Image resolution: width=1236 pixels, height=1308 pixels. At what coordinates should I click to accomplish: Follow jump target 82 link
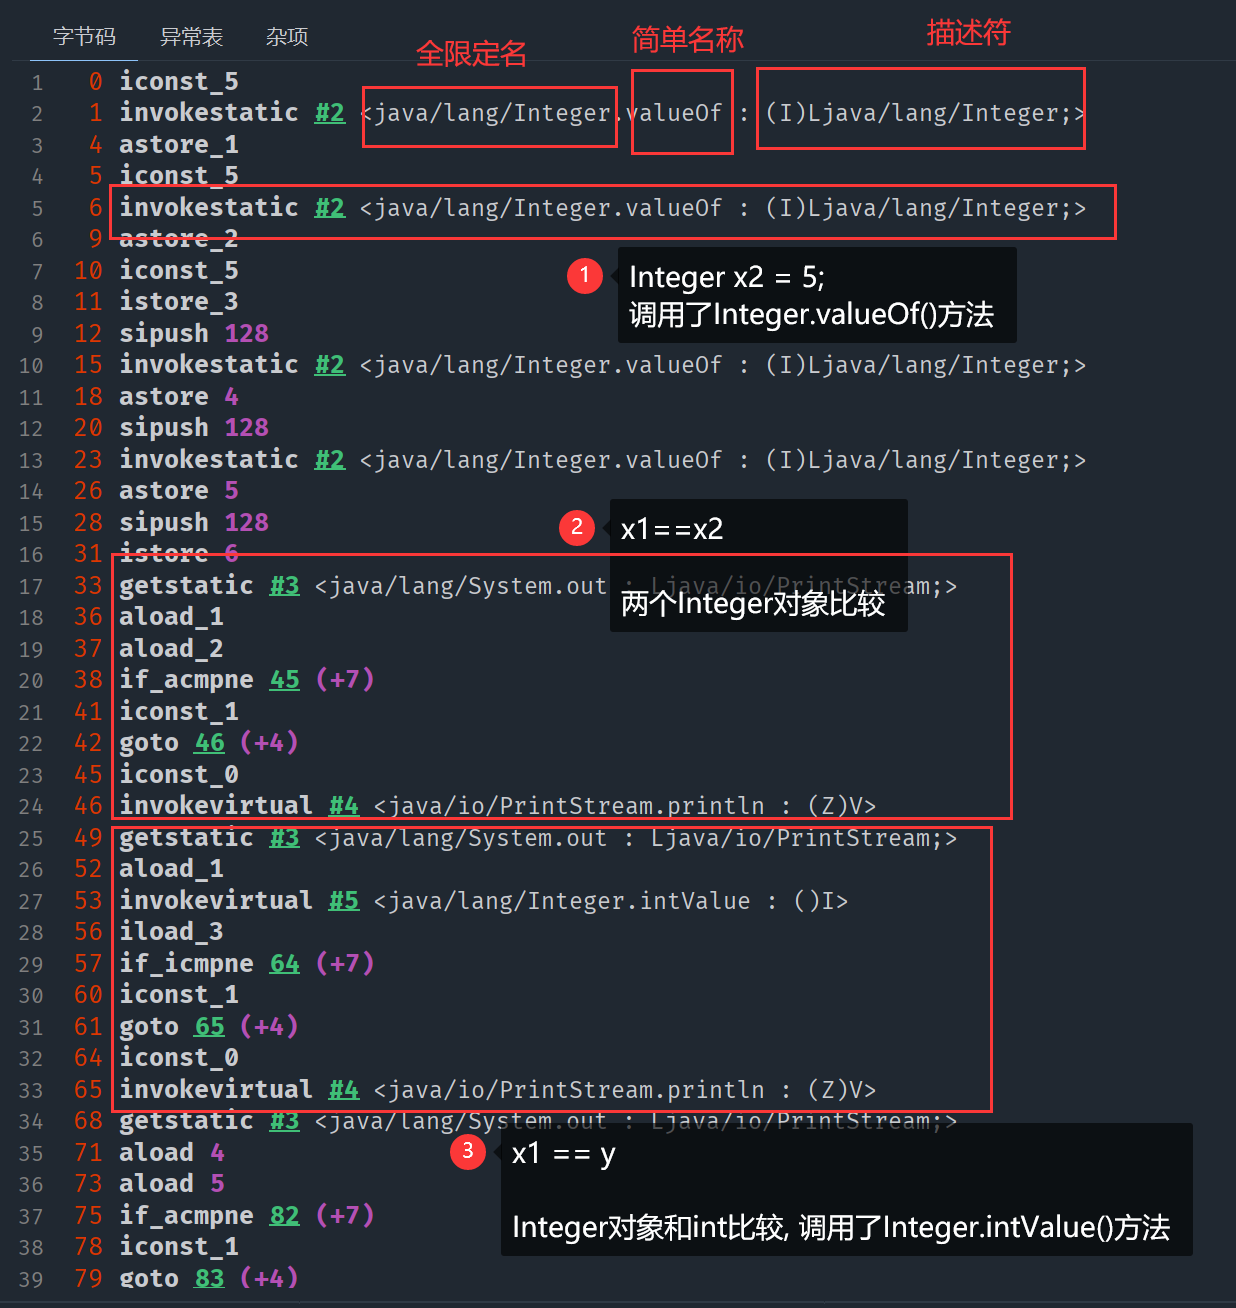[x=285, y=1216]
